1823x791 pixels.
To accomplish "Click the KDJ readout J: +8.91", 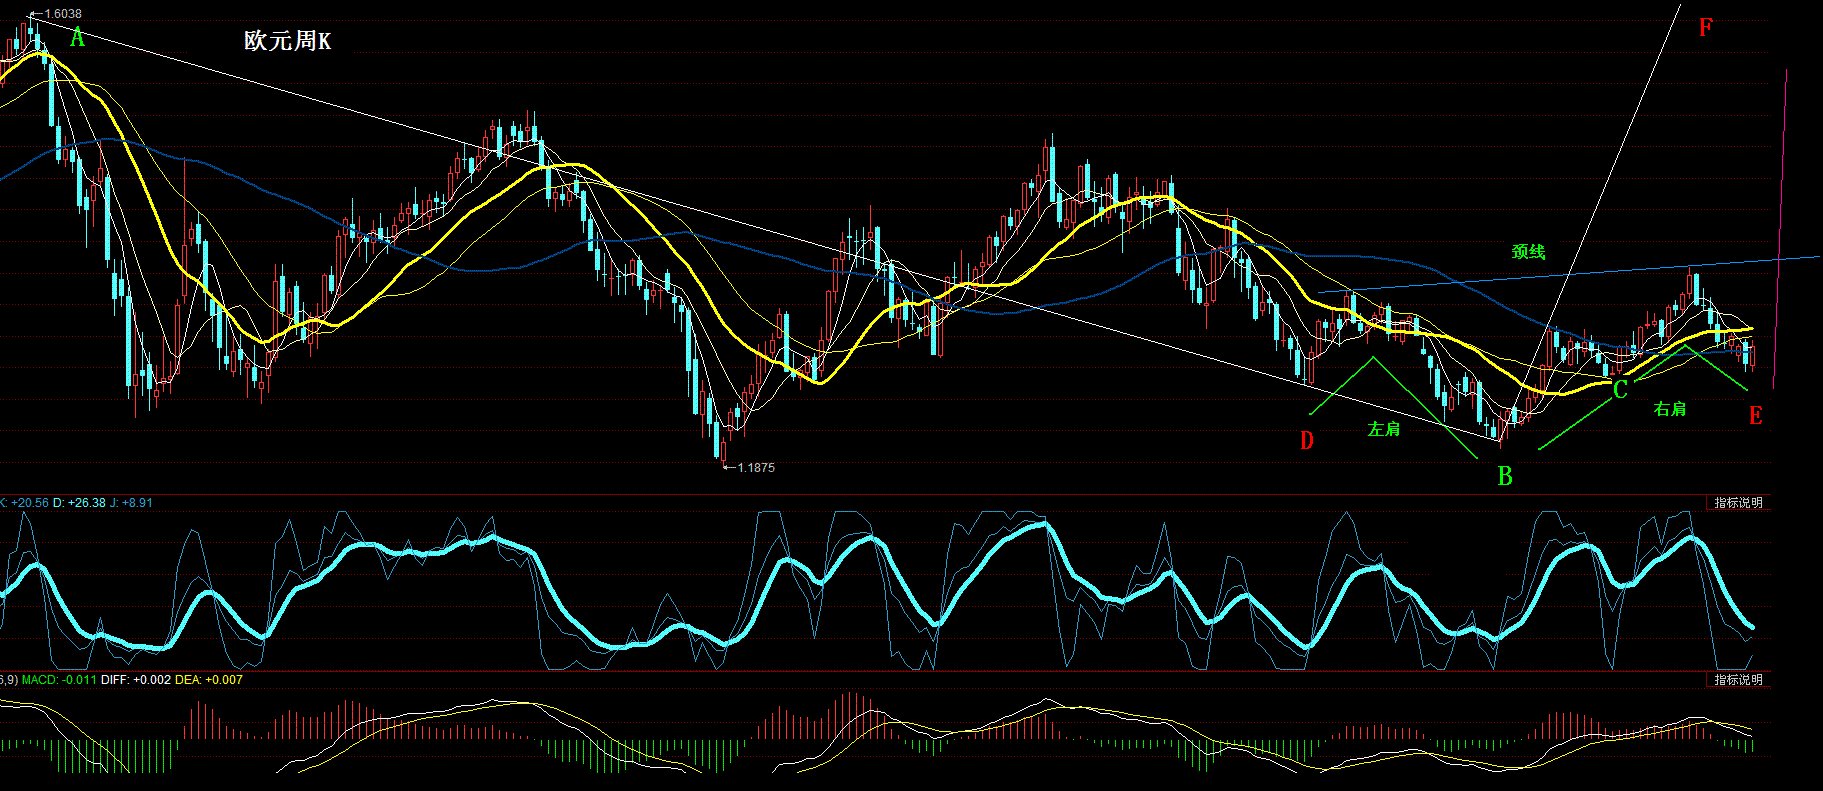I will [131, 503].
